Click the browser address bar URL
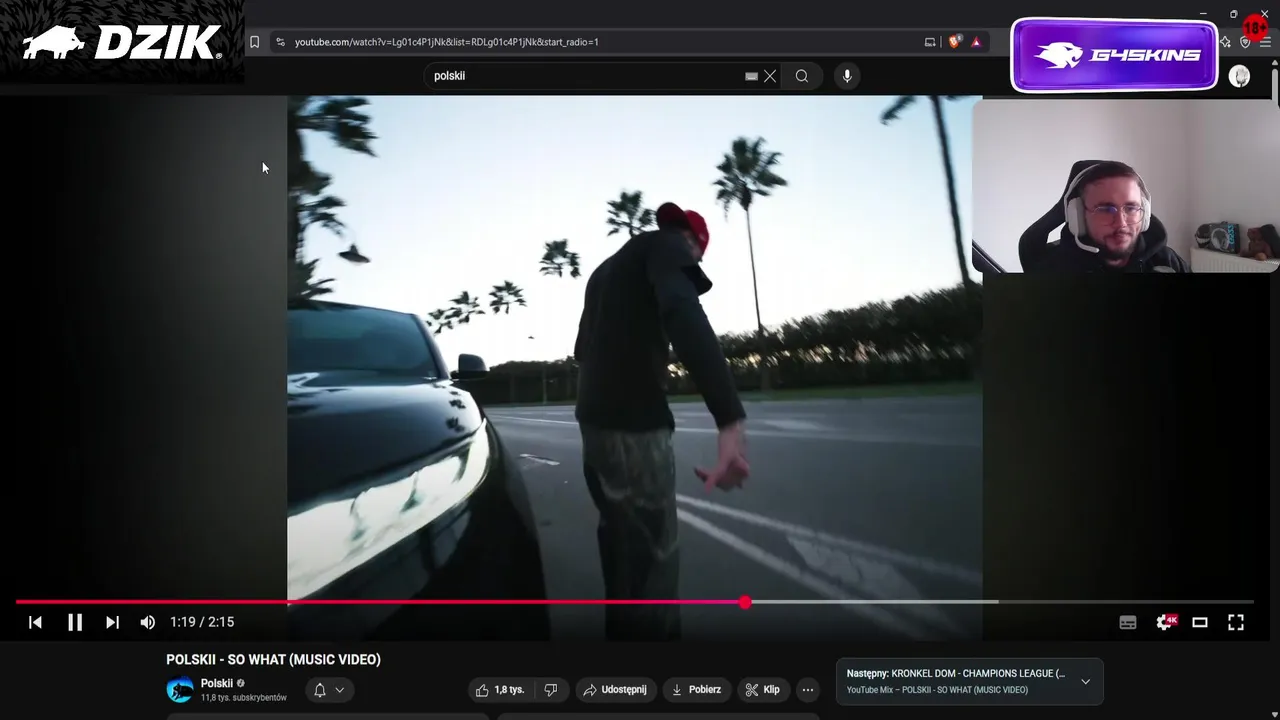Screen dimensions: 1280x720 [447, 42]
